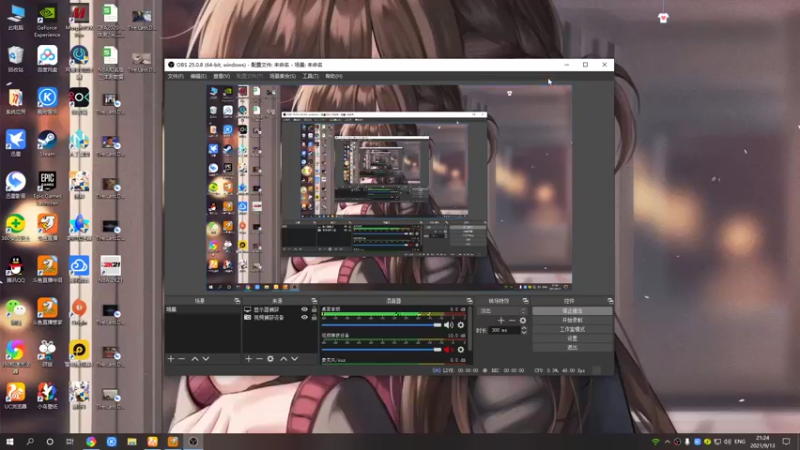This screenshot has height=450, width=800.
Task: Toggle visibility of display capture source
Action: tap(305, 310)
